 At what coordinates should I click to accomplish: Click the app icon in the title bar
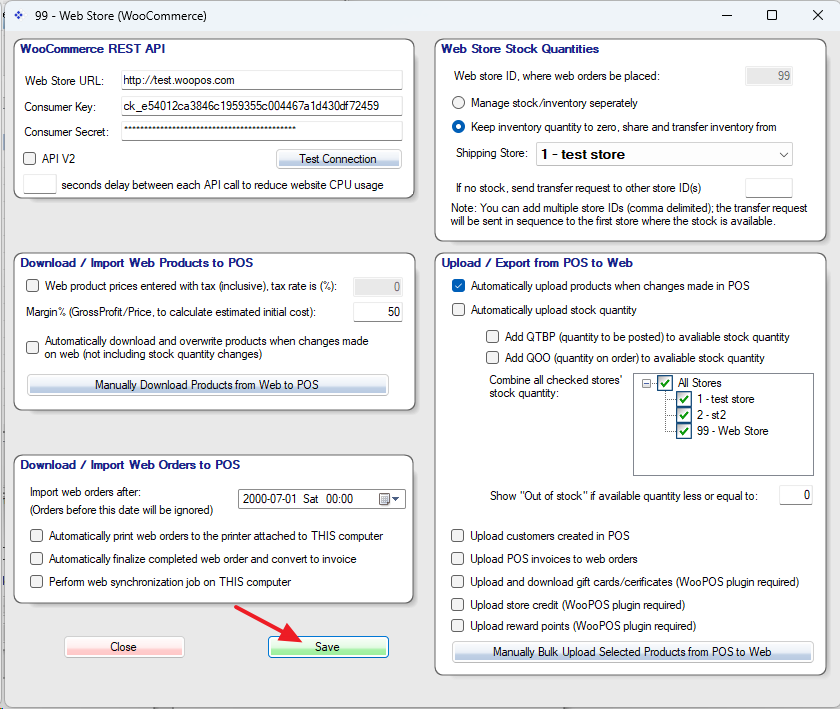click(x=19, y=15)
